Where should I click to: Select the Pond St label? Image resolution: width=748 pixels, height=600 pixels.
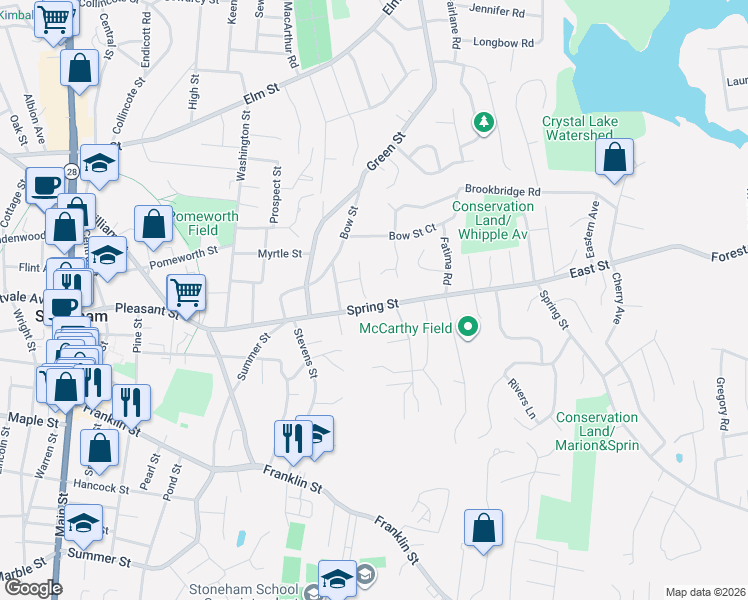[x=172, y=482]
